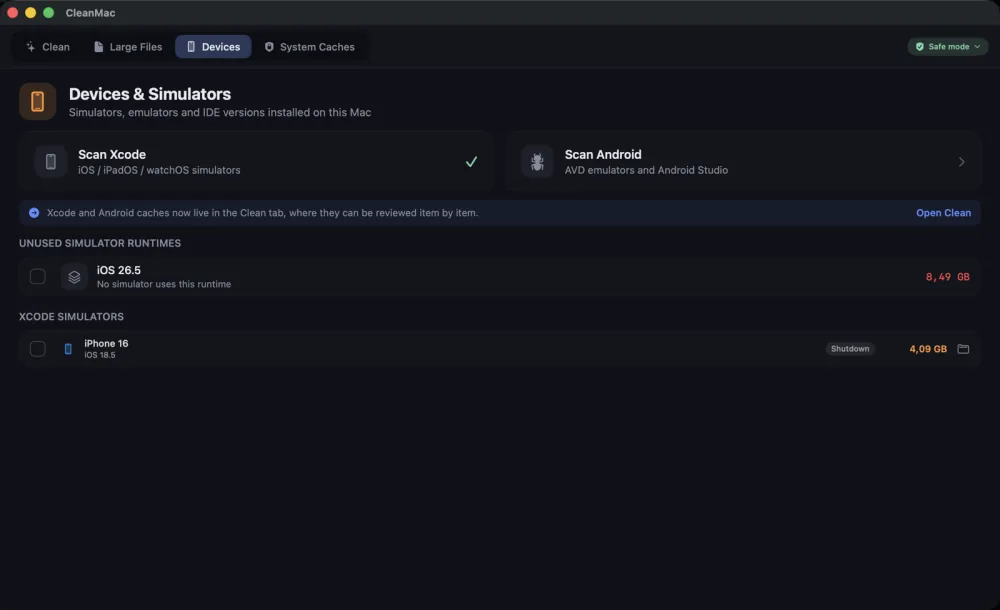This screenshot has height=610, width=1000.
Task: Click the document icon on Large Files tab
Action: [x=98, y=47]
